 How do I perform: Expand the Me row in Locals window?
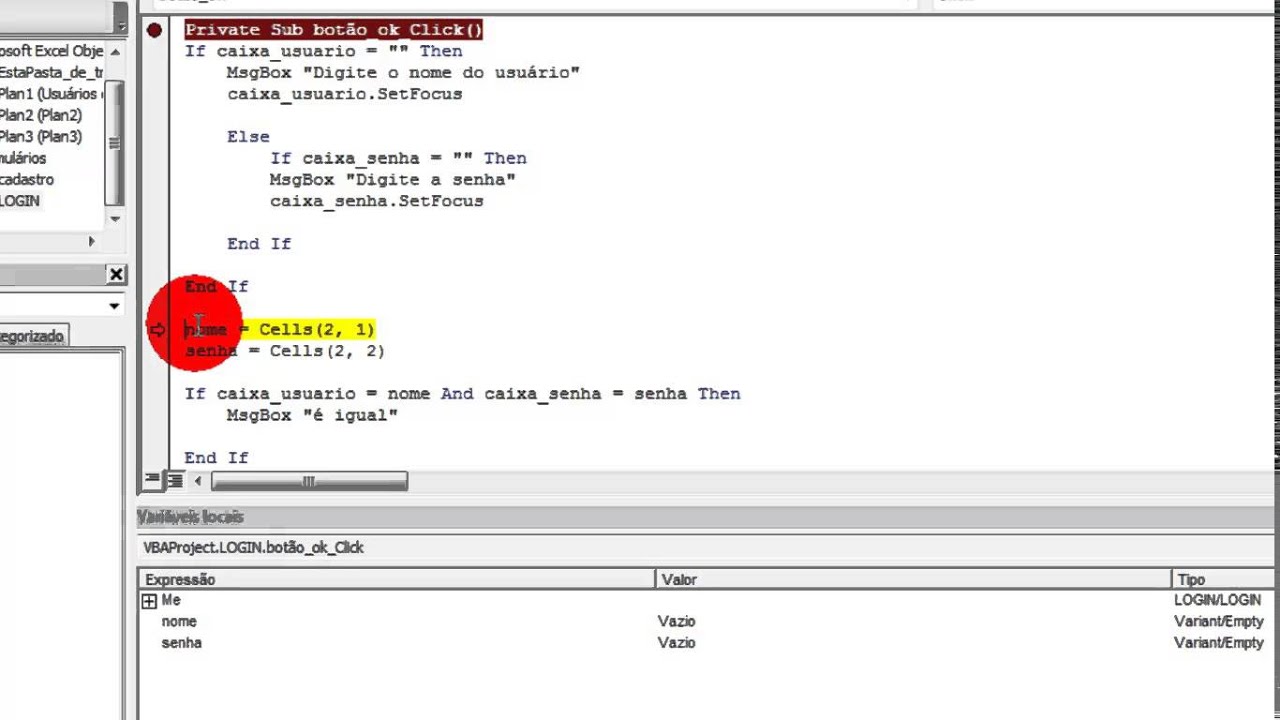(x=149, y=601)
